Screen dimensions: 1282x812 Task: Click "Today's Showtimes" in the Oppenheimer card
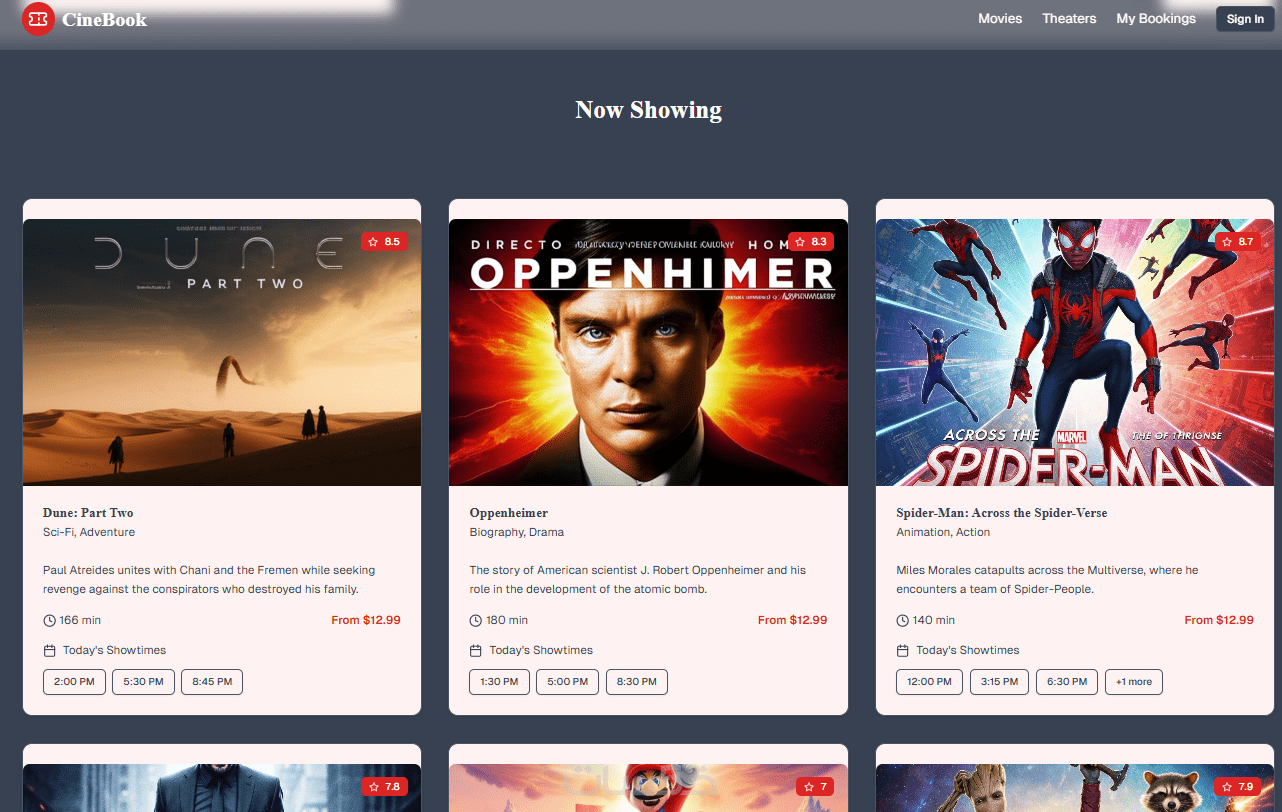pyautogui.click(x=541, y=650)
